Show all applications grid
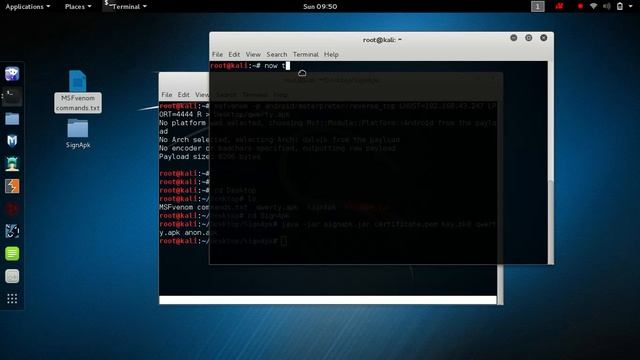Viewport: 640px width, 360px height. [x=12, y=299]
